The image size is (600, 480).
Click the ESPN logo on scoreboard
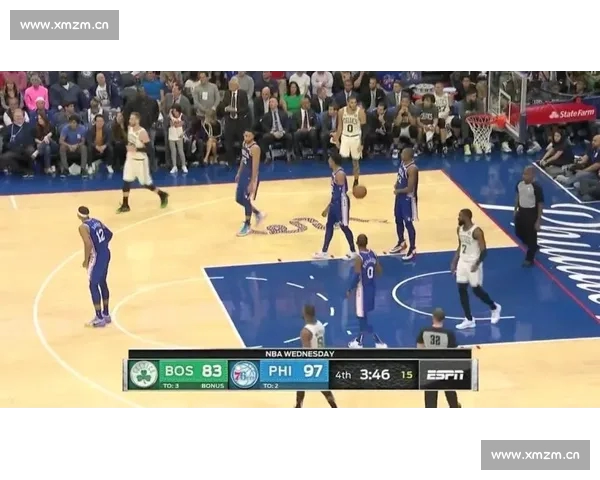(x=445, y=375)
